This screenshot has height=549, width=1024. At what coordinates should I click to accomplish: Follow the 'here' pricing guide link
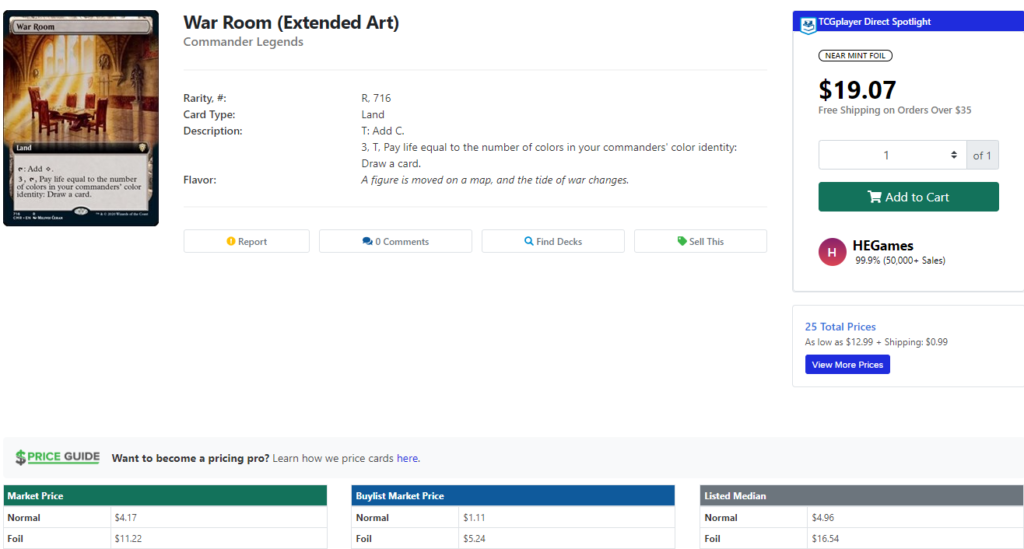click(407, 458)
